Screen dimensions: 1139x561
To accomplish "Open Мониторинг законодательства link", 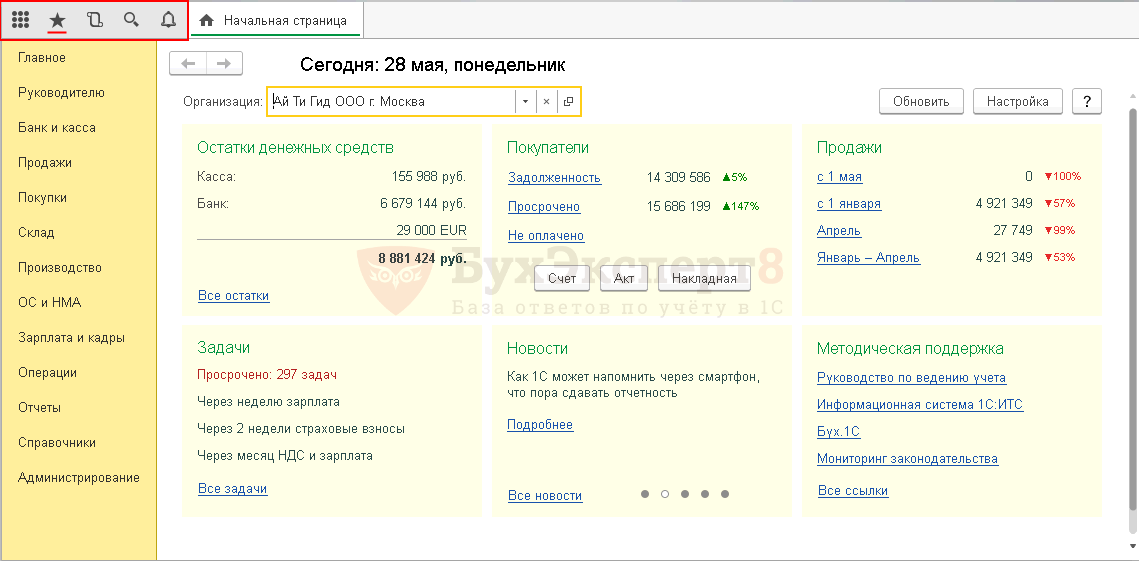I will coord(907,459).
